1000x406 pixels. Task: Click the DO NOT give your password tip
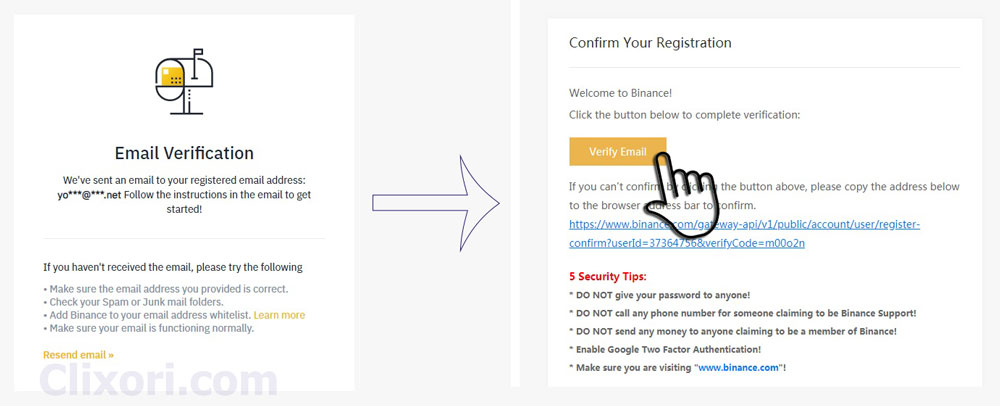coord(659,295)
